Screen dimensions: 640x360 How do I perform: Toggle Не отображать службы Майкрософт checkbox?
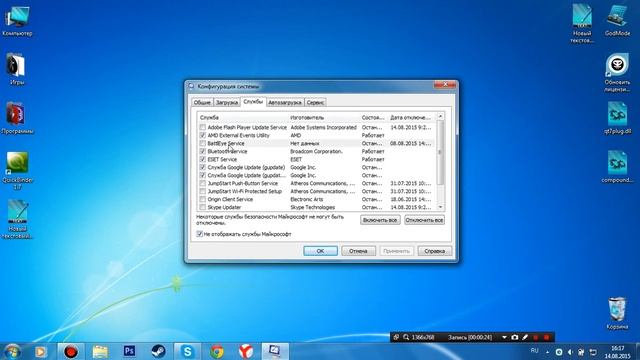tap(200, 234)
